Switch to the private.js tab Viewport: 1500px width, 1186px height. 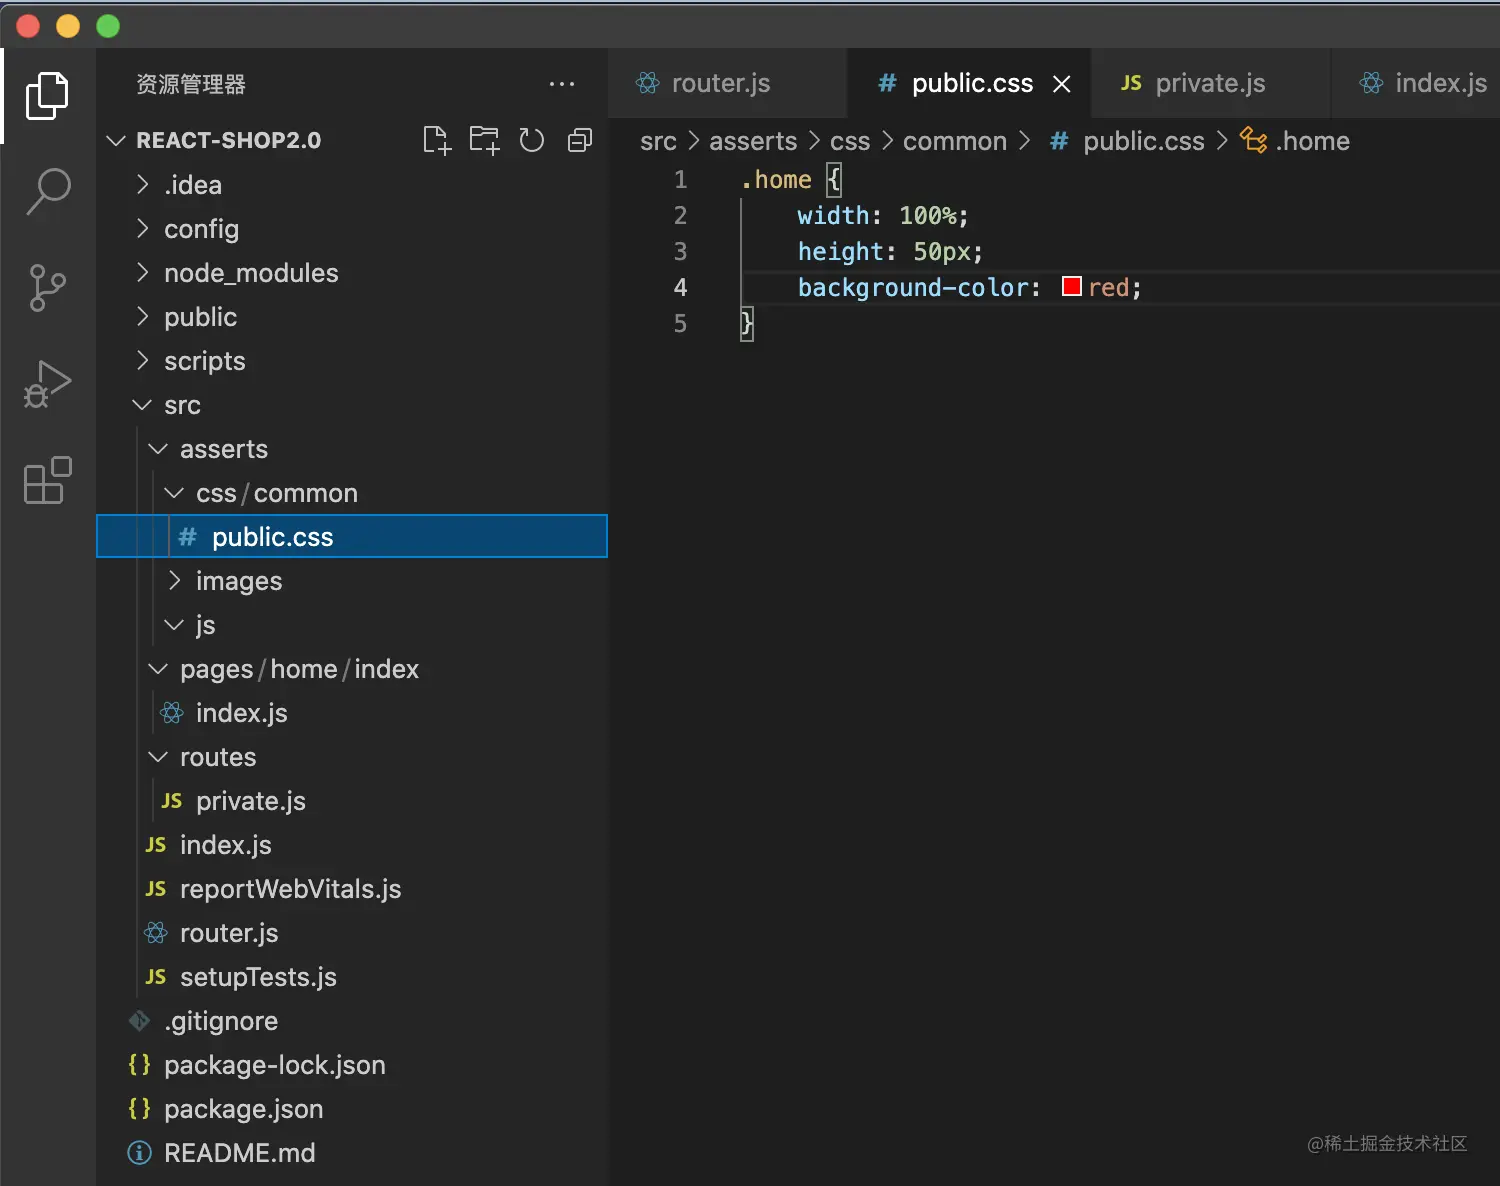pos(1210,83)
